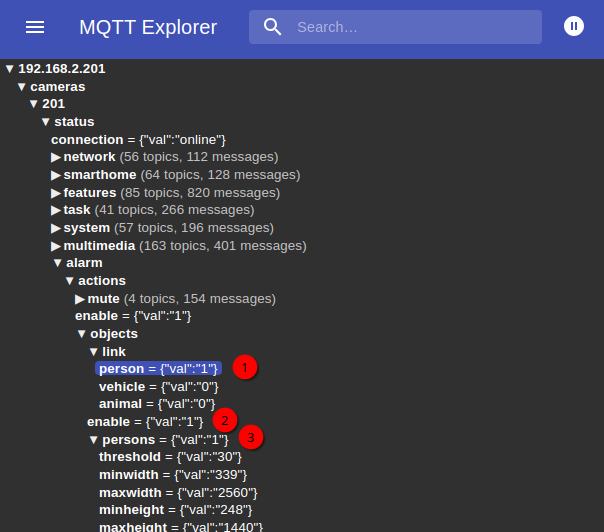This screenshot has width=604, height=532.
Task: Collapse the persons node arrow
Action: [93, 440]
